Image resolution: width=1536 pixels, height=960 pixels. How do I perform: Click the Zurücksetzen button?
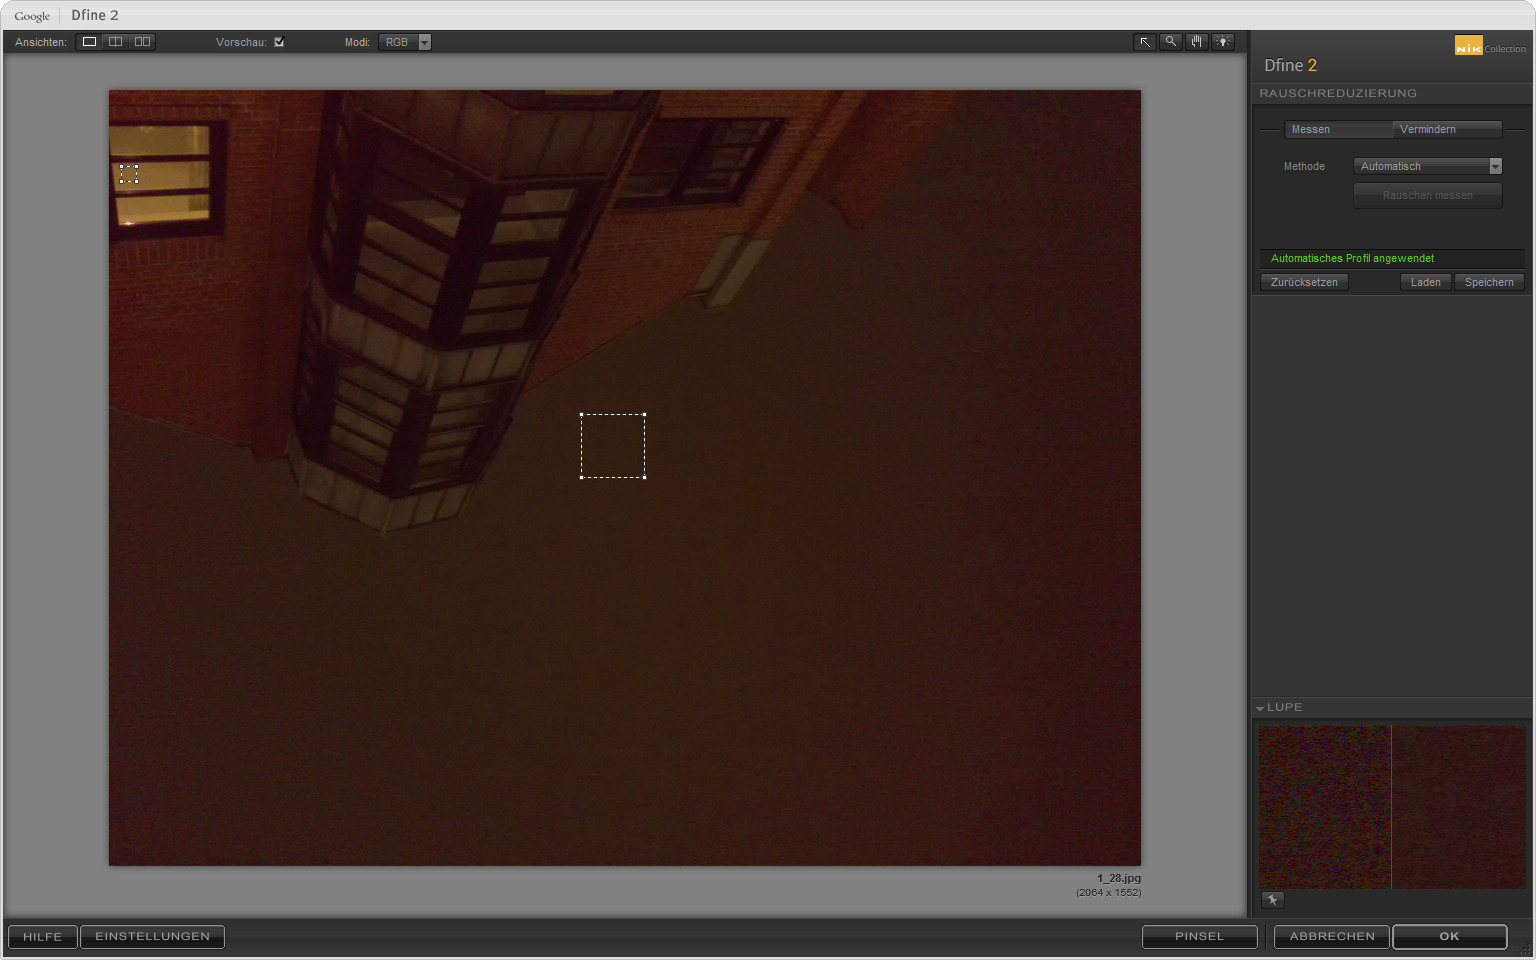coord(1304,282)
